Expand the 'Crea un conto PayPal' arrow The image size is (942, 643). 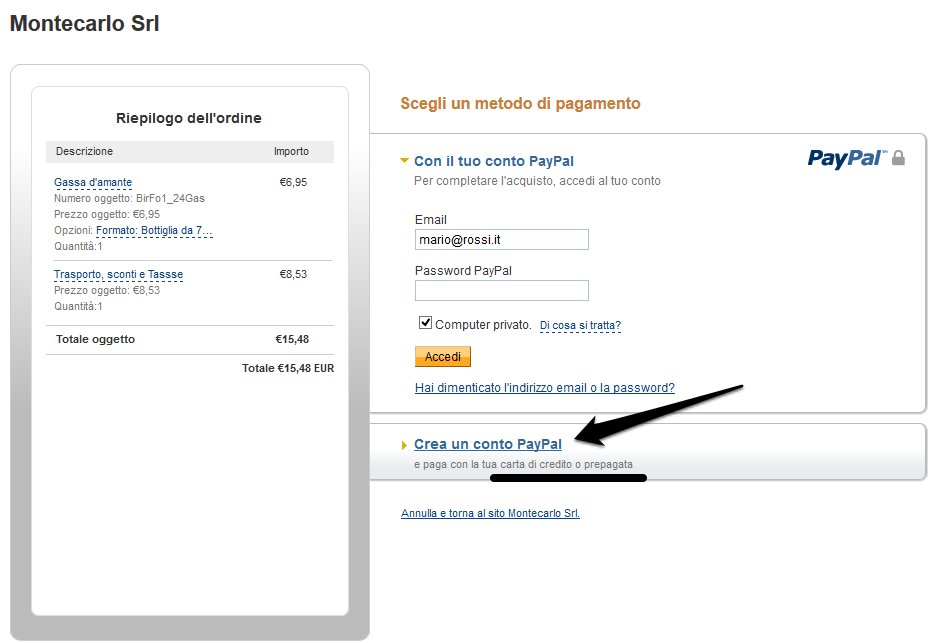[x=404, y=445]
